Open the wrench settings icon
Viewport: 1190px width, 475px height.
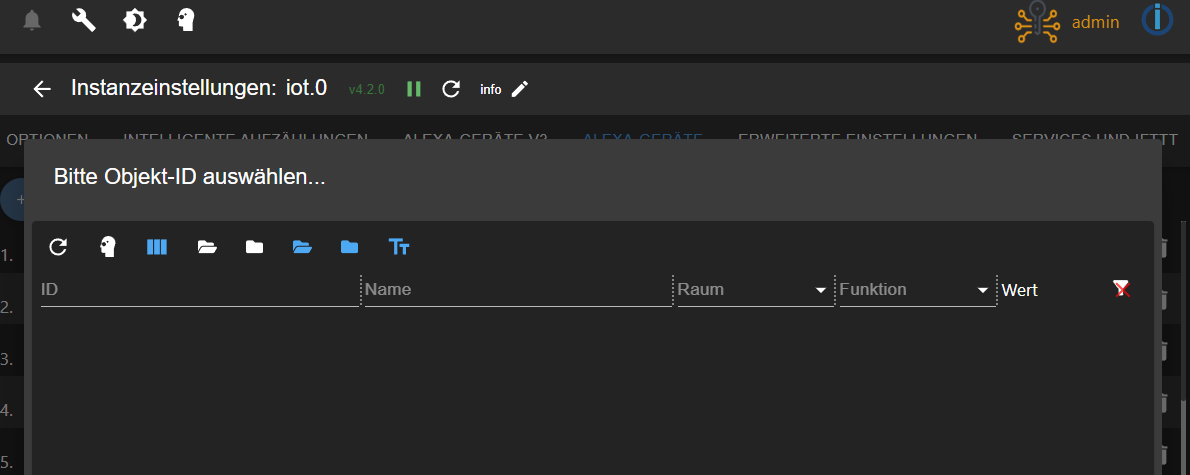(x=84, y=20)
